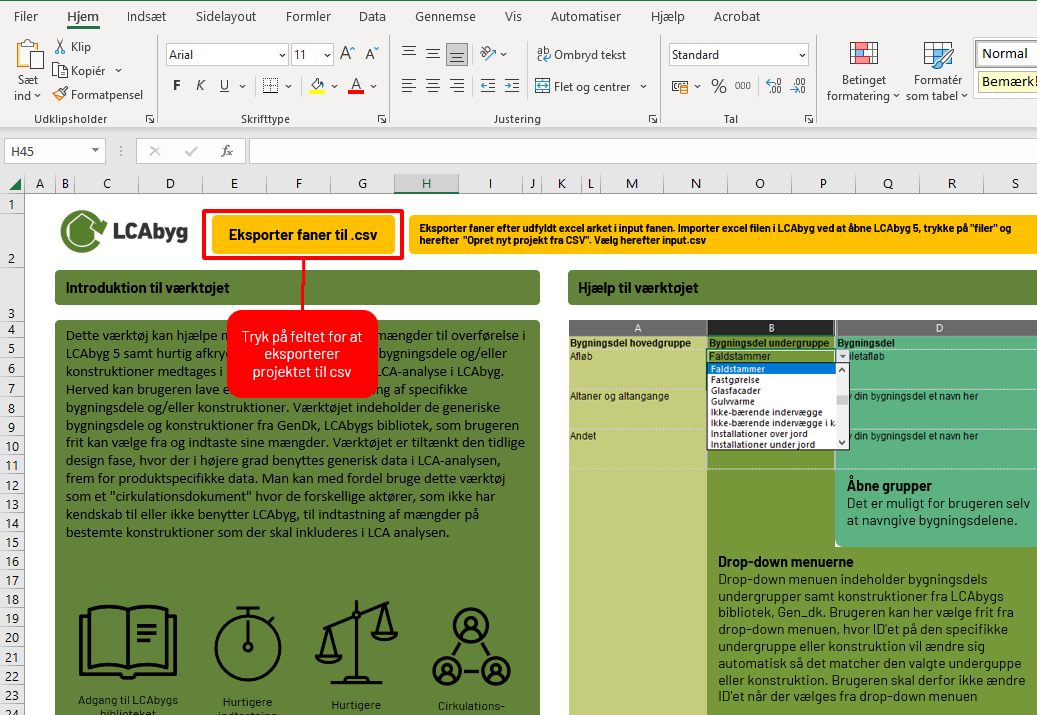Toggle bold formatting with the F button
This screenshot has width=1037, height=715.
pos(176,86)
